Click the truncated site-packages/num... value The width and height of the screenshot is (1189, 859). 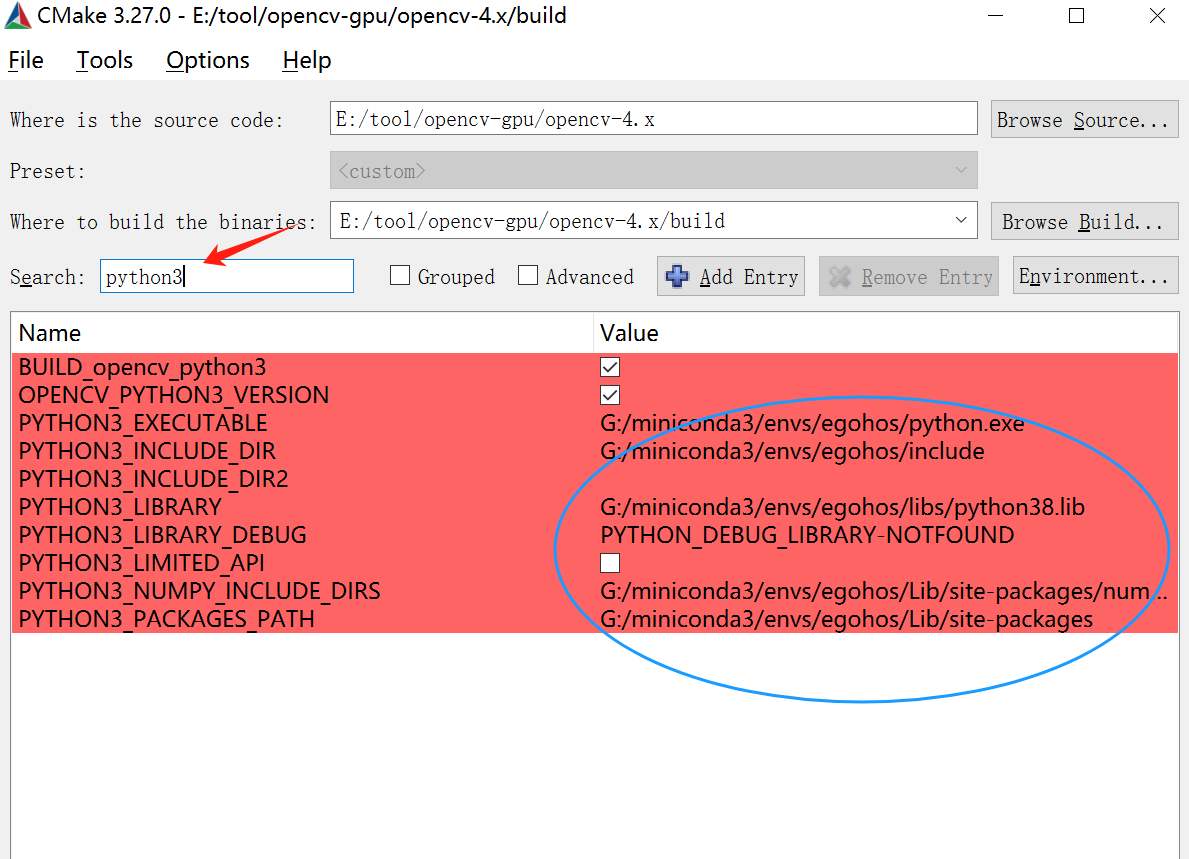click(x=884, y=591)
